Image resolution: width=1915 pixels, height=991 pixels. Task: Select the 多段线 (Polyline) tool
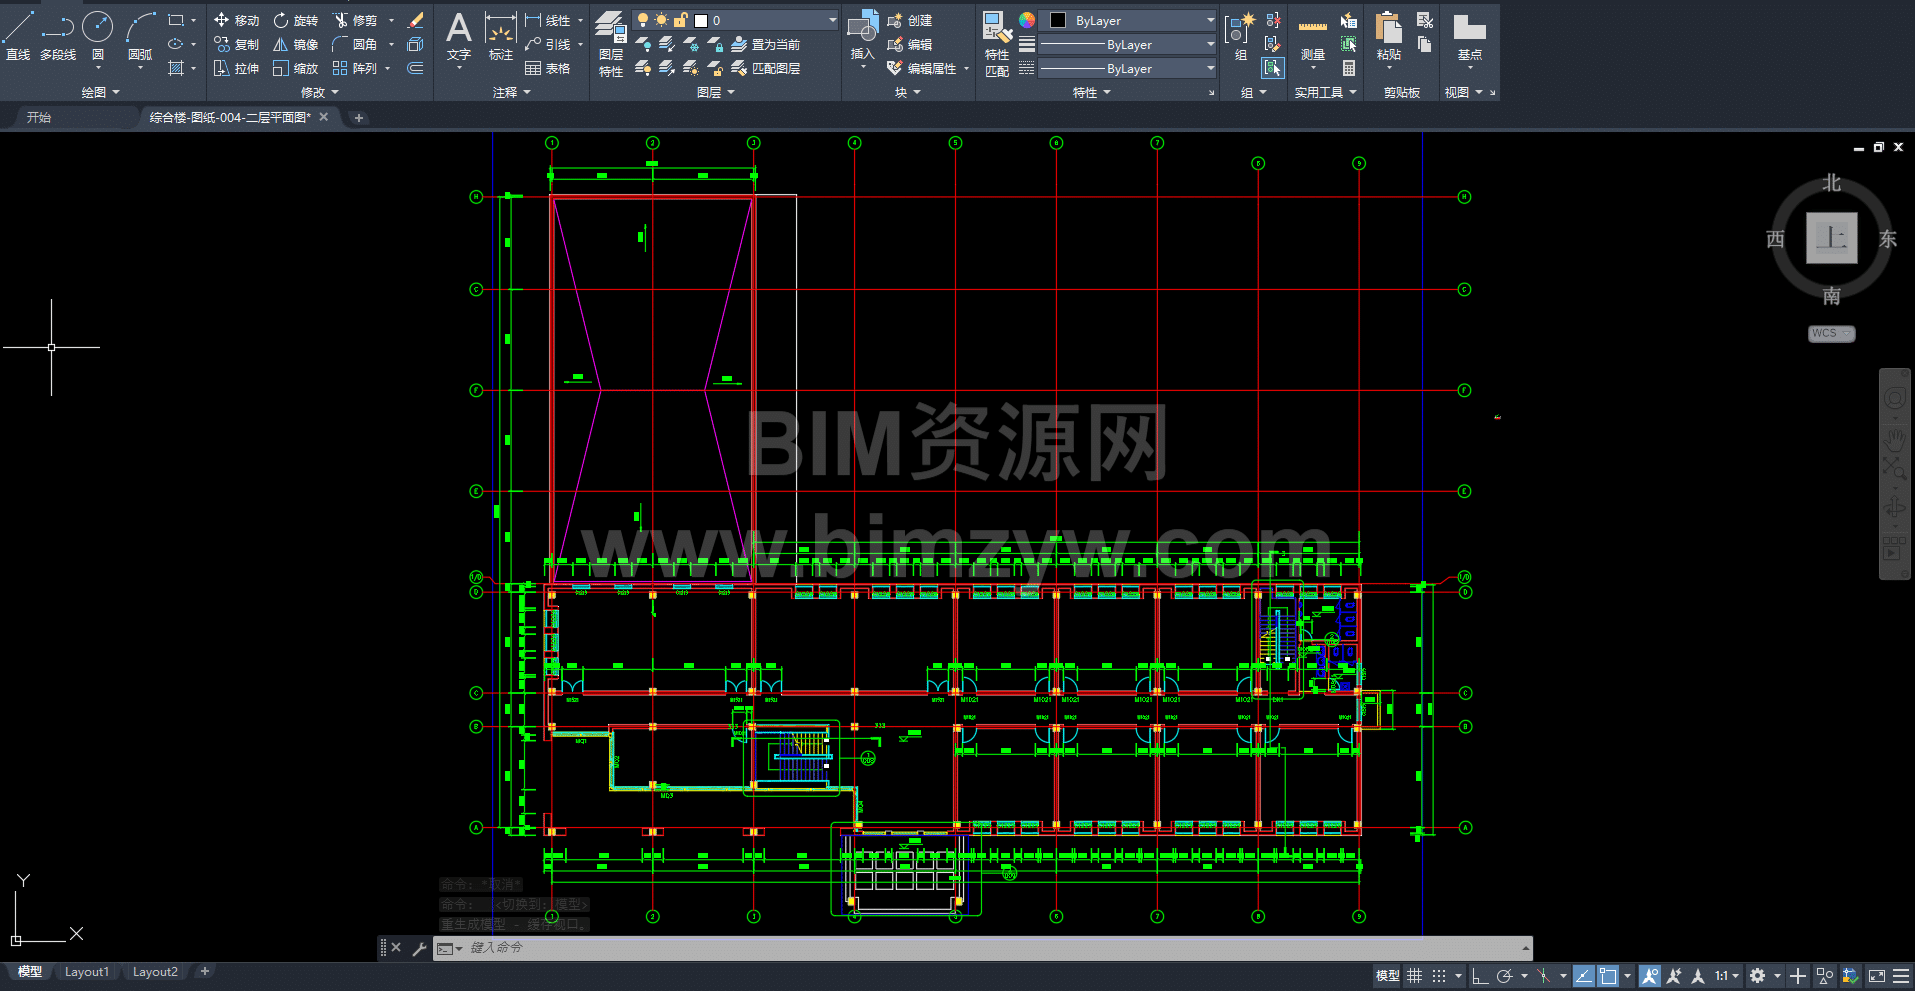(58, 36)
